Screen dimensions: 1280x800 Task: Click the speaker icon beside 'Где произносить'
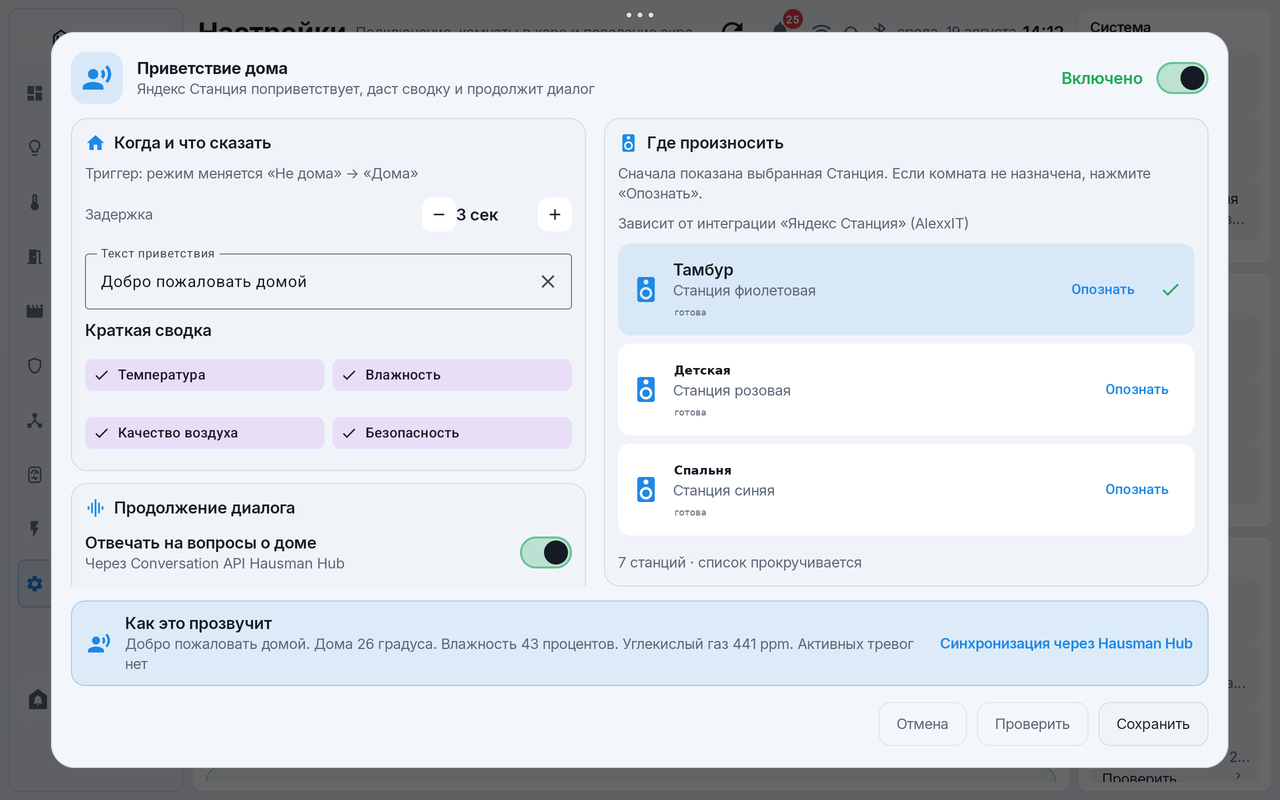click(628, 143)
